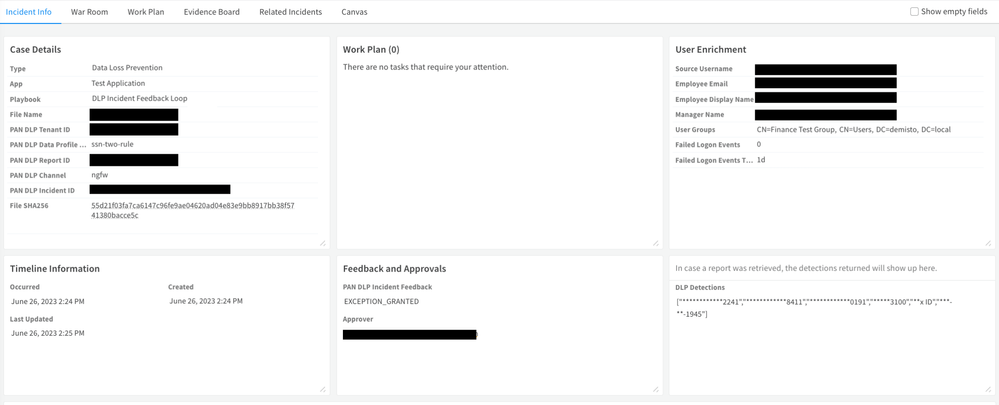
Task: Go to the Evidence Board tab
Action: (211, 12)
